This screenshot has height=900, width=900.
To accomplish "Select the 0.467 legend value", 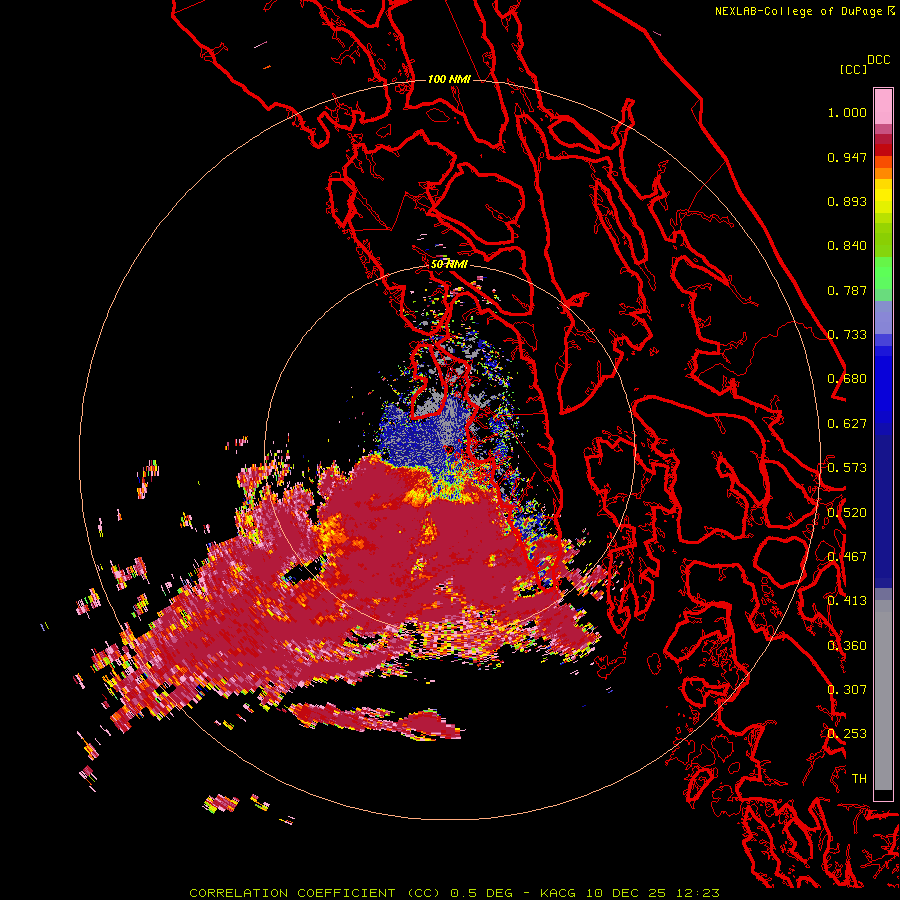I will coord(847,557).
